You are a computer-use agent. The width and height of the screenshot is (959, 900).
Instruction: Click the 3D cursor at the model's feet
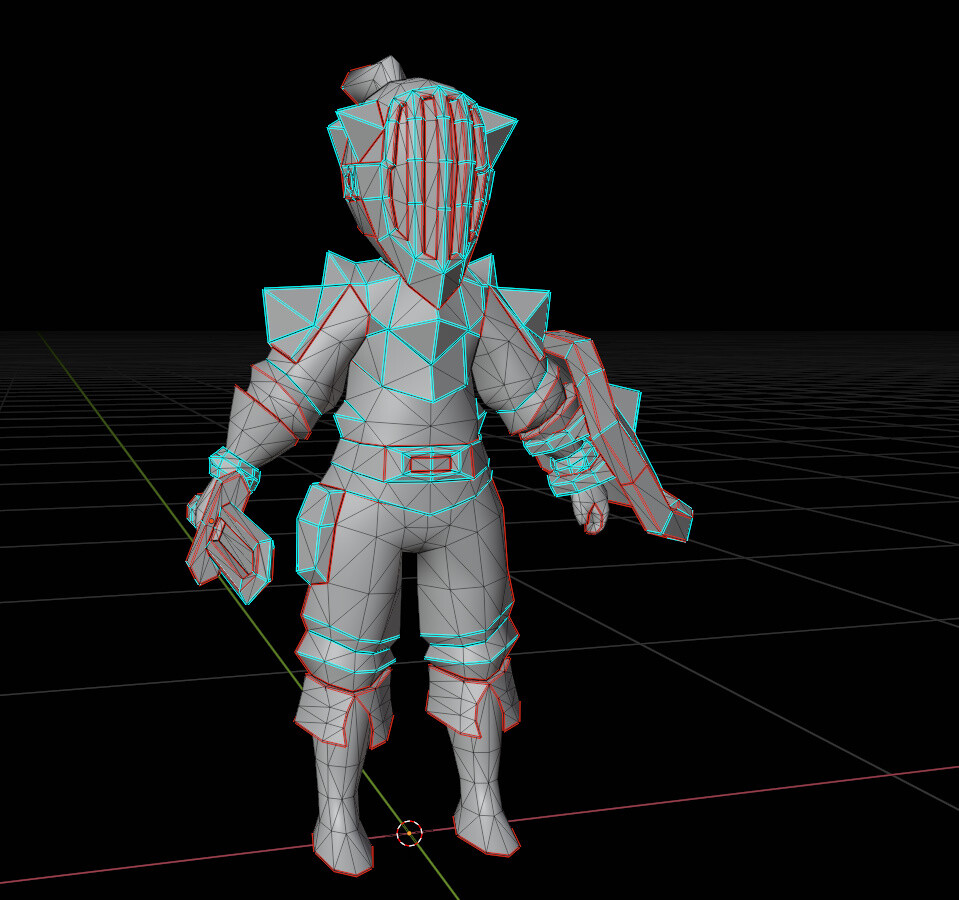pyautogui.click(x=410, y=833)
